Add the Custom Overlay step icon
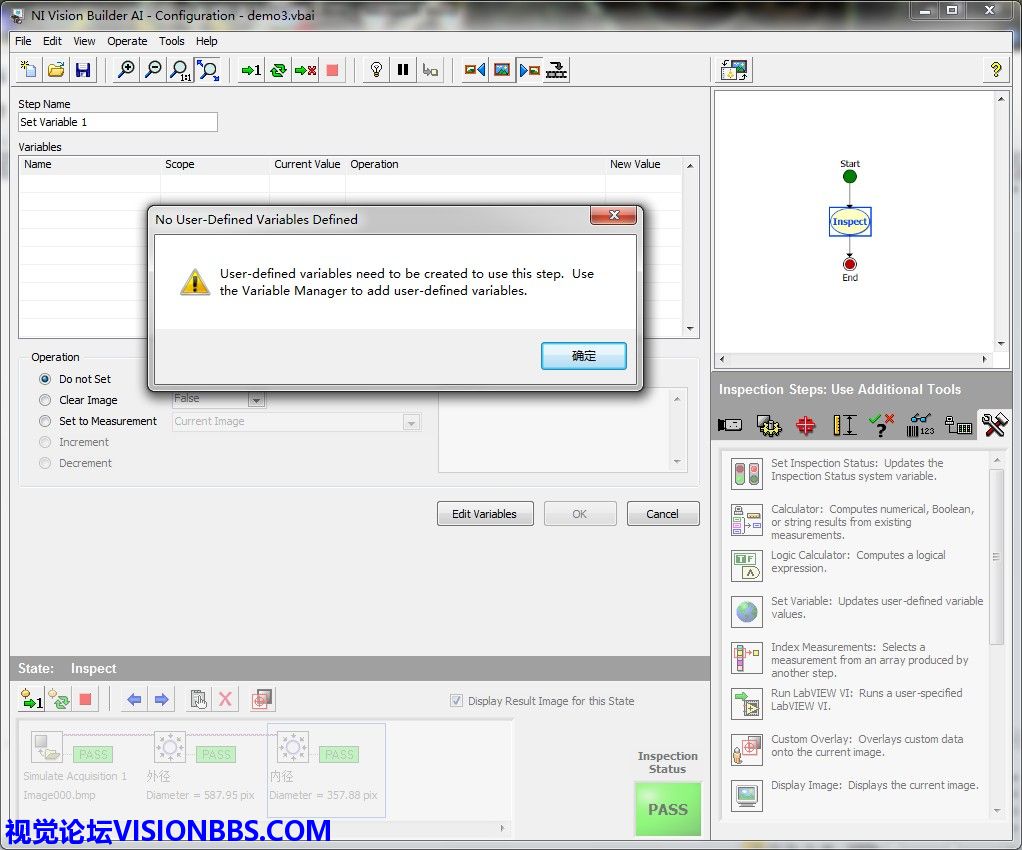Viewport: 1022px width, 850px height. 747,750
